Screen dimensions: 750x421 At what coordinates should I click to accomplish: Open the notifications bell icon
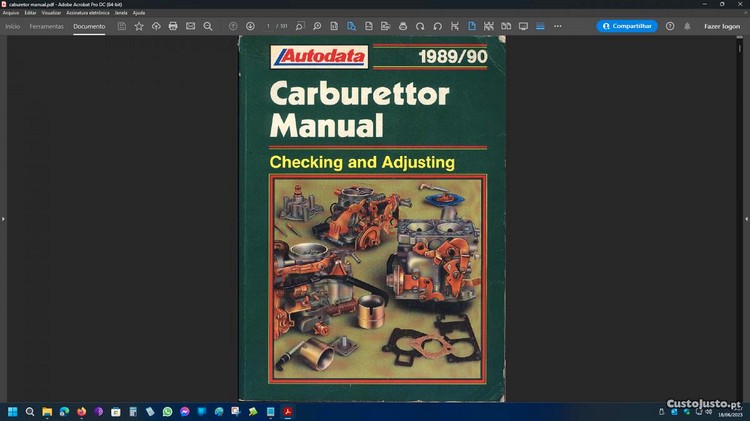pyautogui.click(x=687, y=26)
